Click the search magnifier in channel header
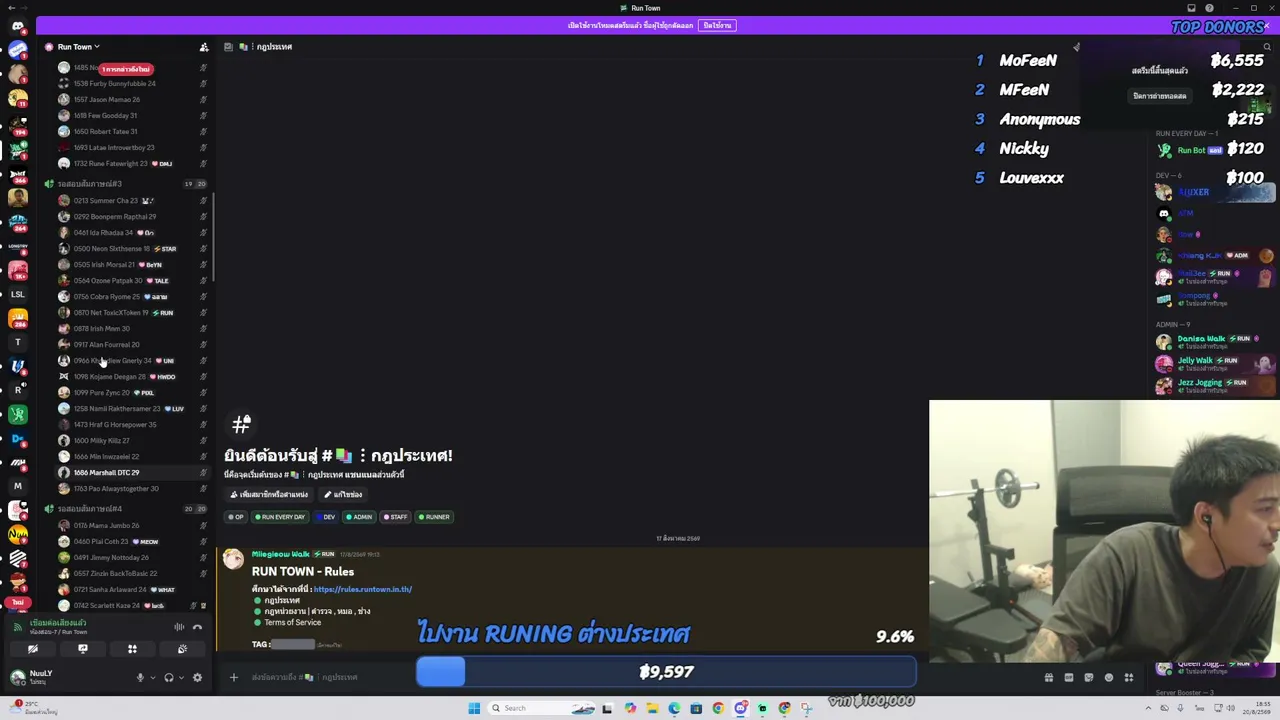This screenshot has width=1280, height=720. [1267, 47]
